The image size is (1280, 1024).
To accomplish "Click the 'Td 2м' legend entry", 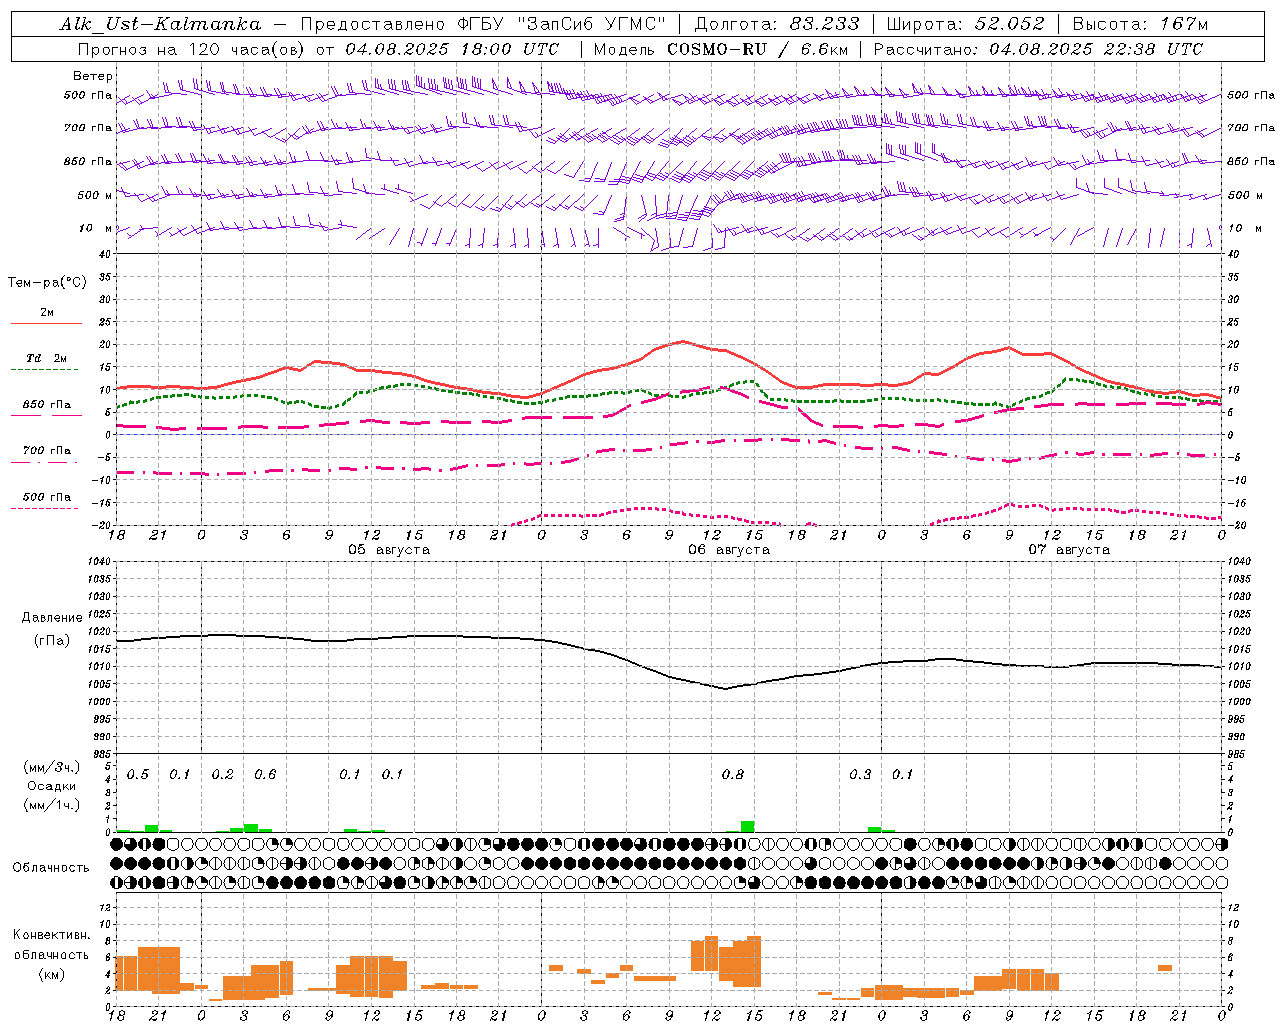I will pyautogui.click(x=47, y=358).
